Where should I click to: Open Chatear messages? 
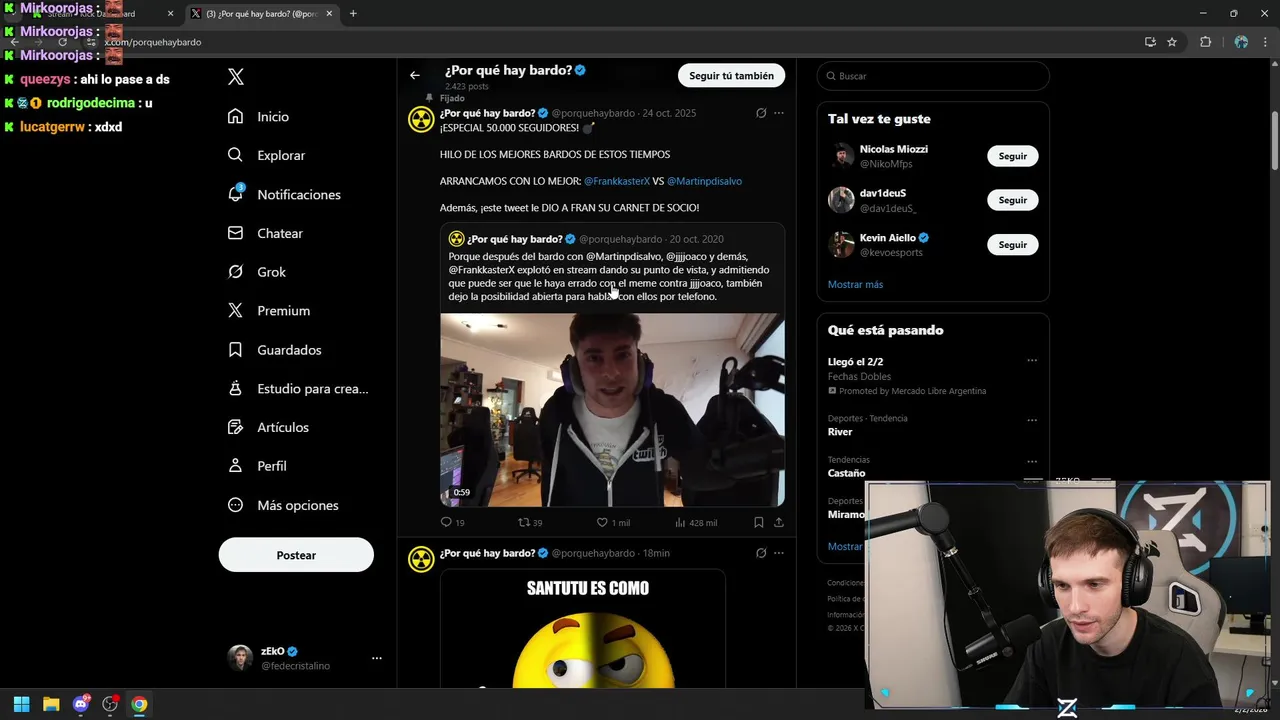[x=266, y=233]
